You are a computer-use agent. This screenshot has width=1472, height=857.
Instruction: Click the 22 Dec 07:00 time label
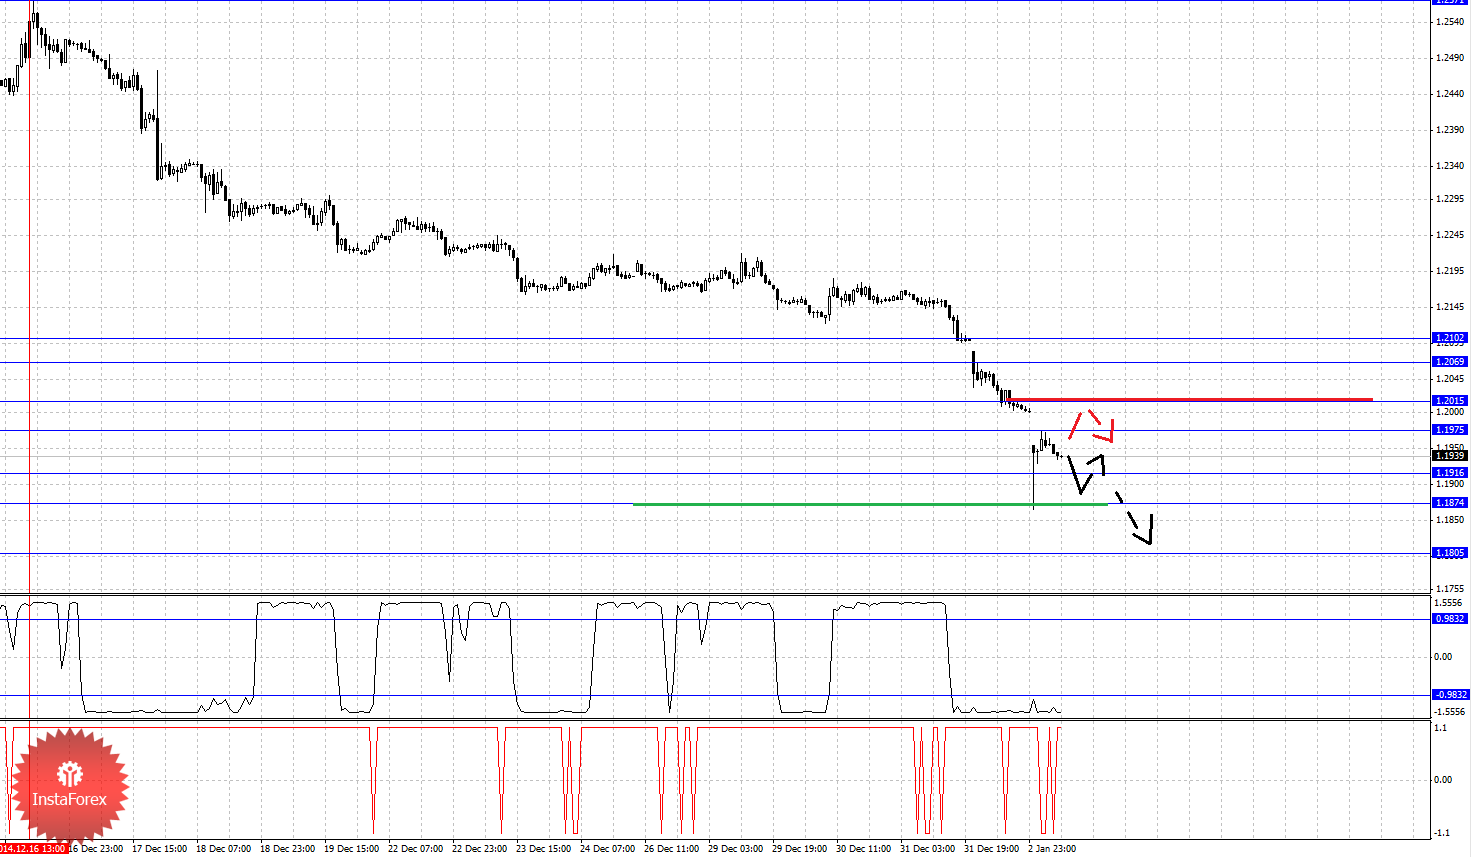416,849
